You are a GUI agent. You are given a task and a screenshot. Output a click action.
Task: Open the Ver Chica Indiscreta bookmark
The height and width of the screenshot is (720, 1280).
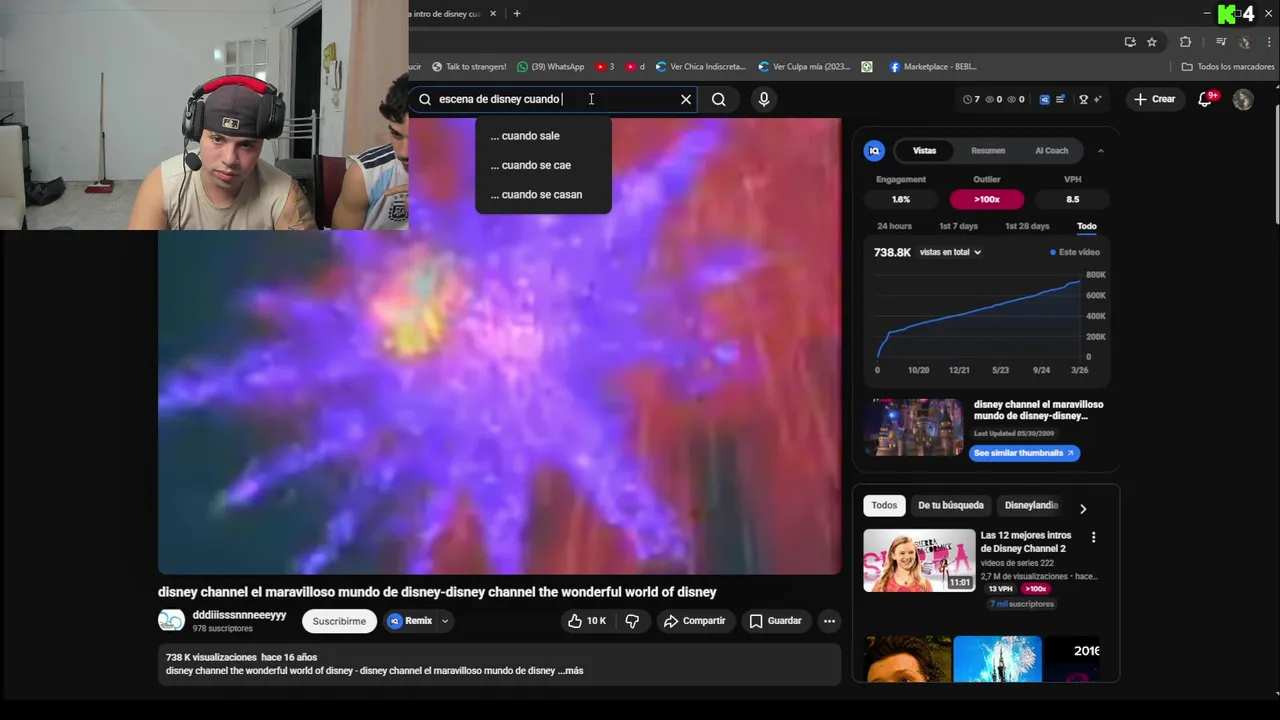701,67
